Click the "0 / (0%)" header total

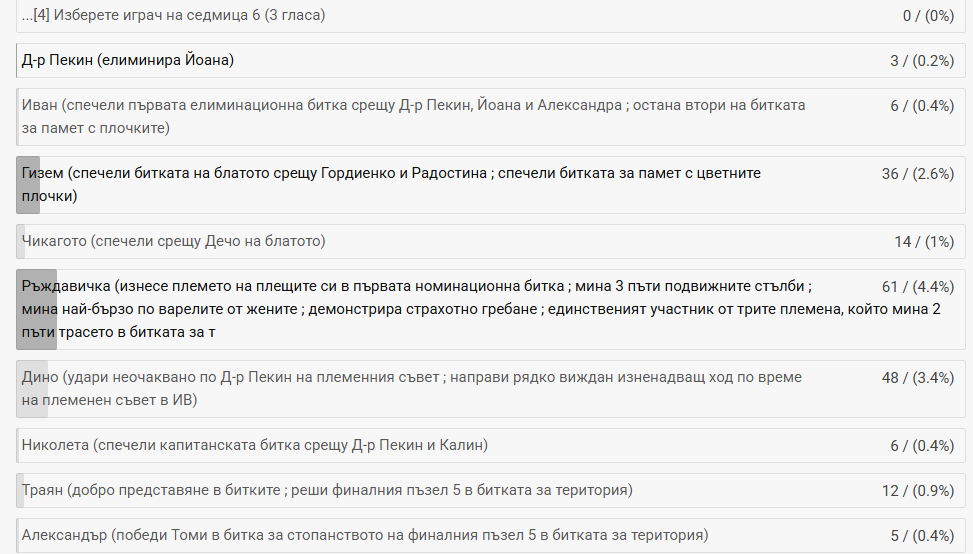click(x=927, y=15)
